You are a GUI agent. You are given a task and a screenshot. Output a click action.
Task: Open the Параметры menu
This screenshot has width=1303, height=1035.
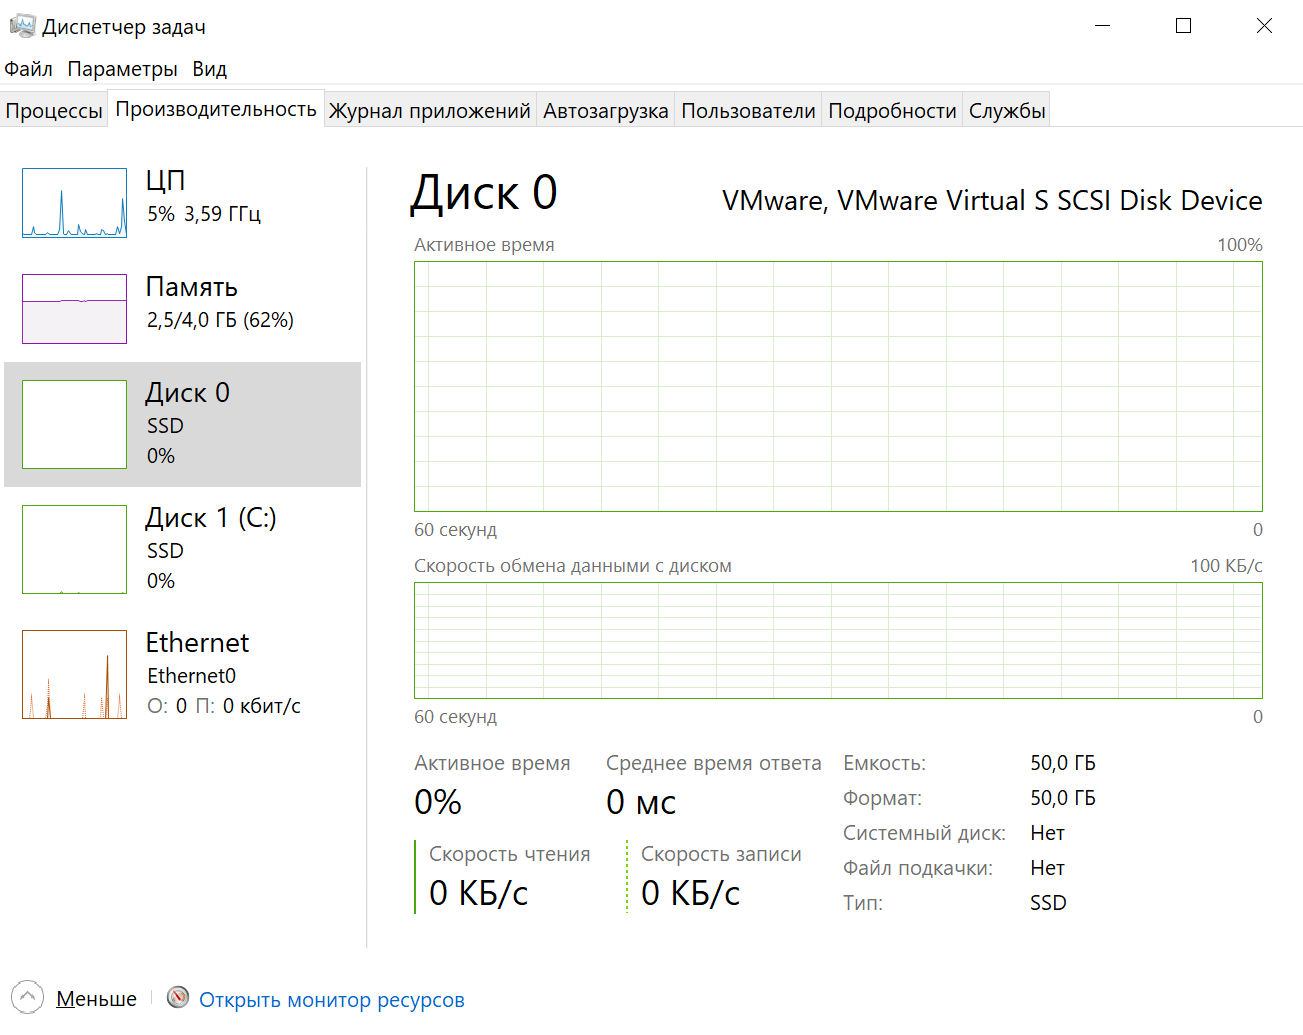[122, 69]
